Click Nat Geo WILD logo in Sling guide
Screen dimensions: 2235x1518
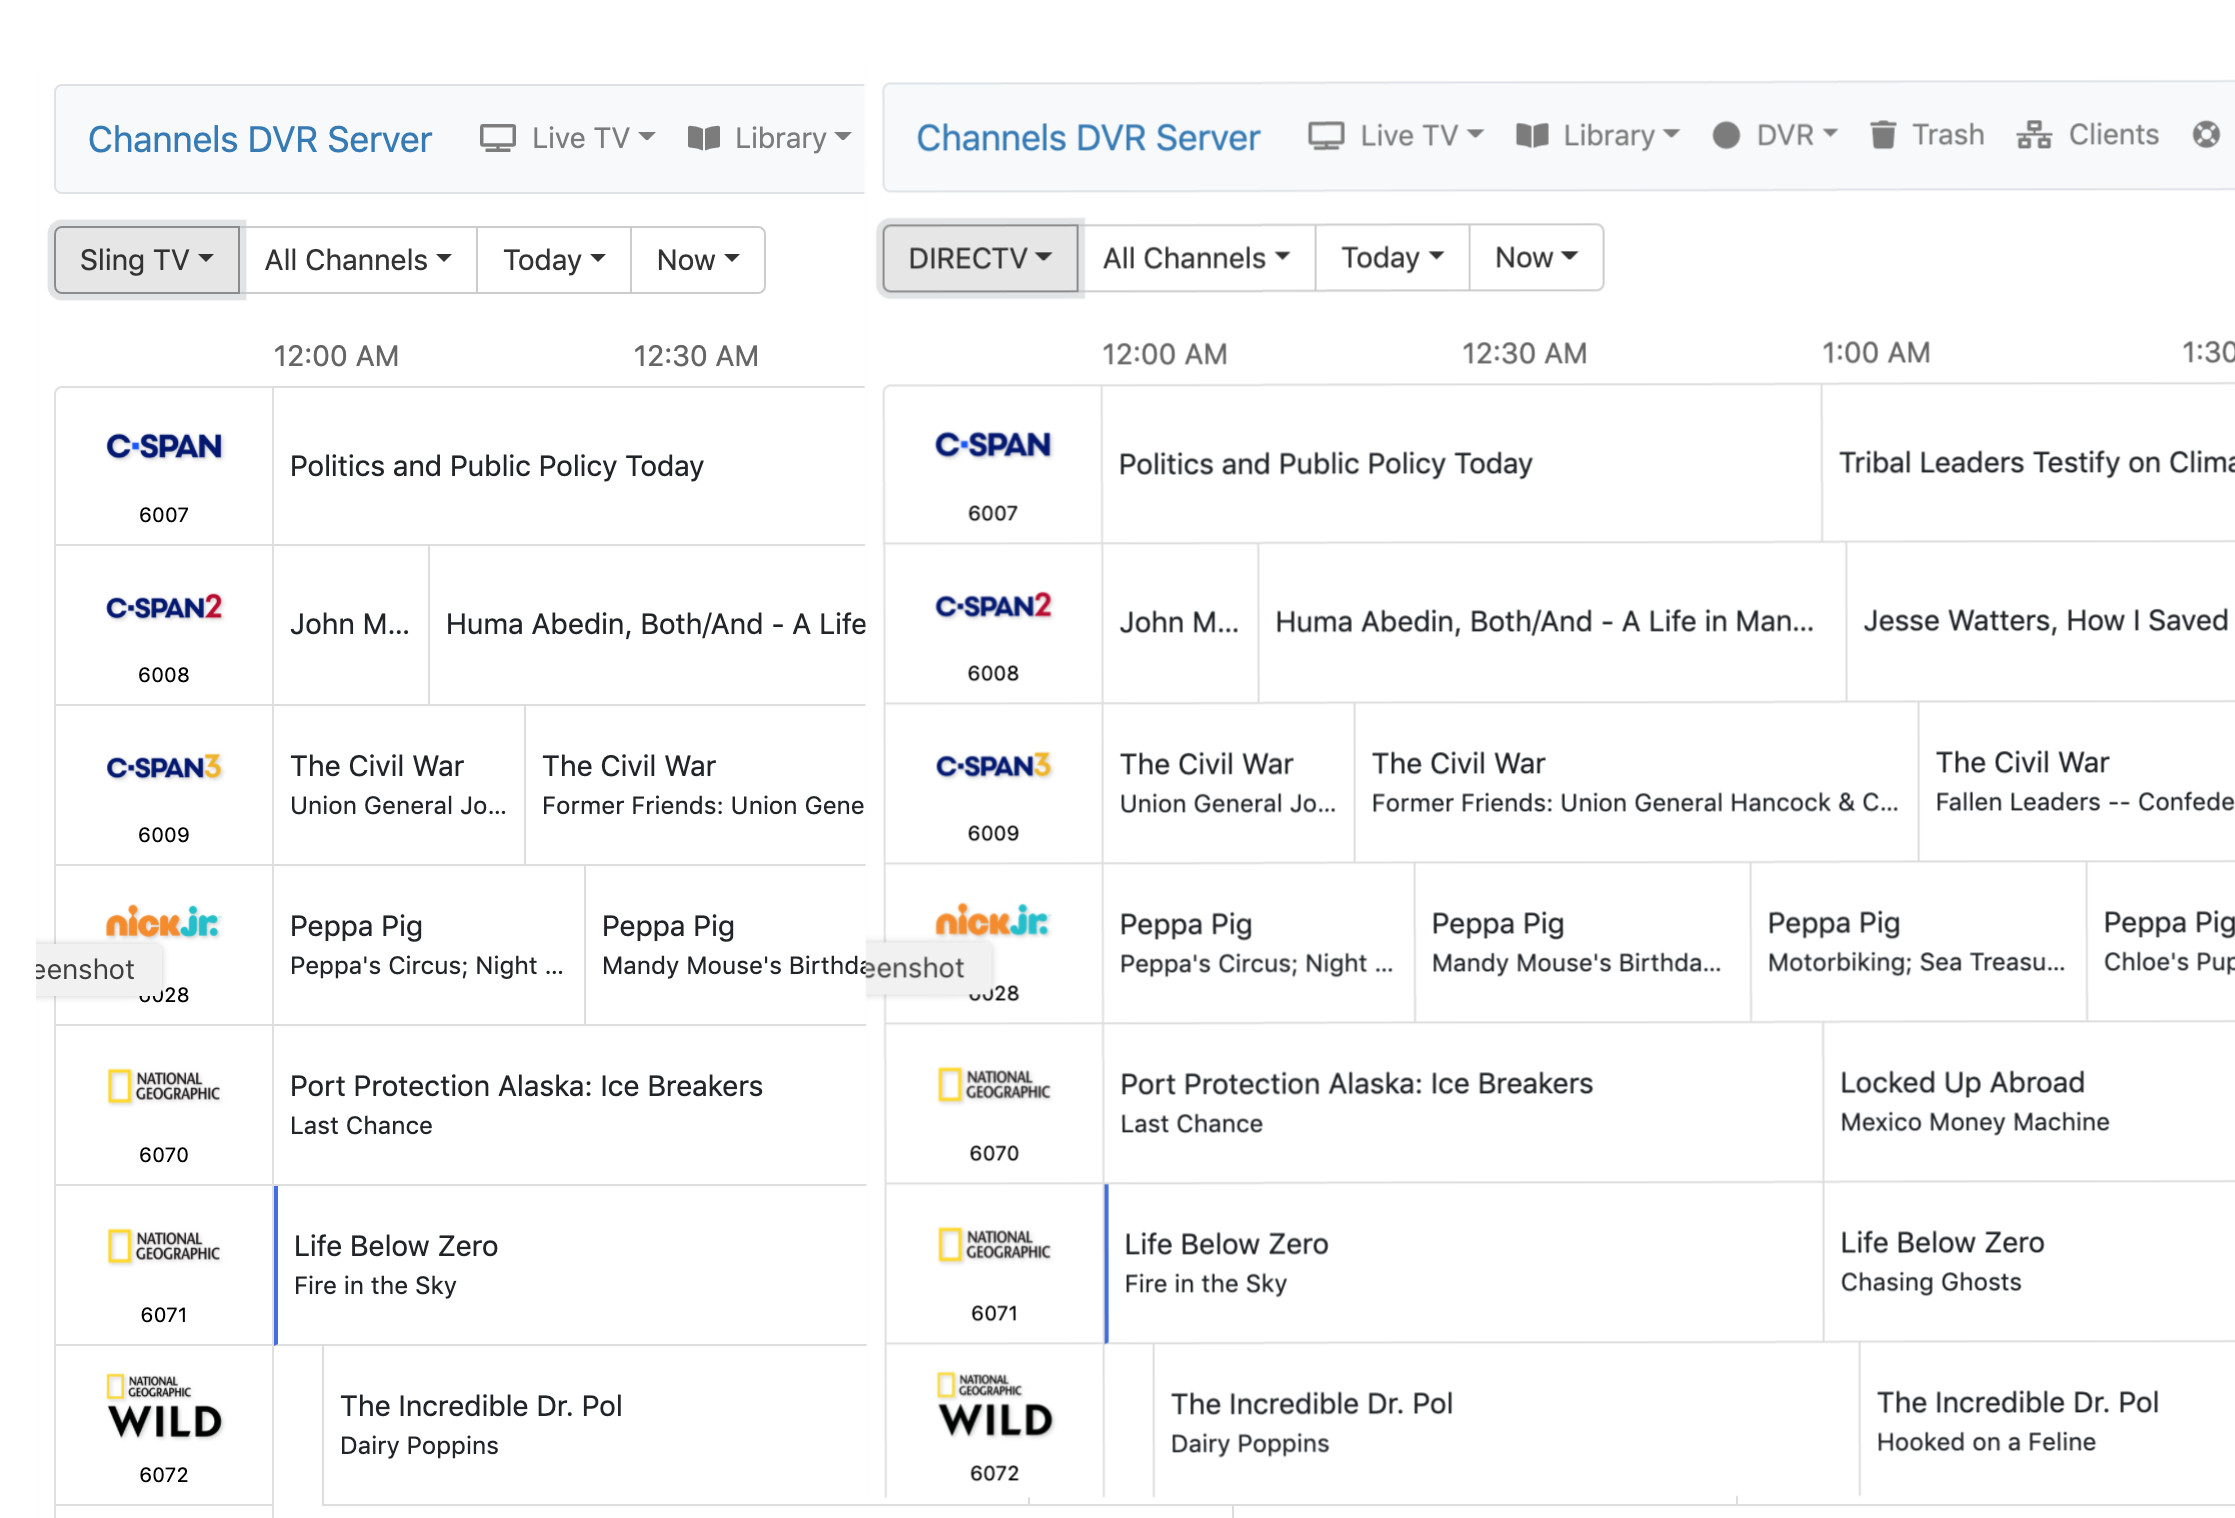[x=164, y=1408]
